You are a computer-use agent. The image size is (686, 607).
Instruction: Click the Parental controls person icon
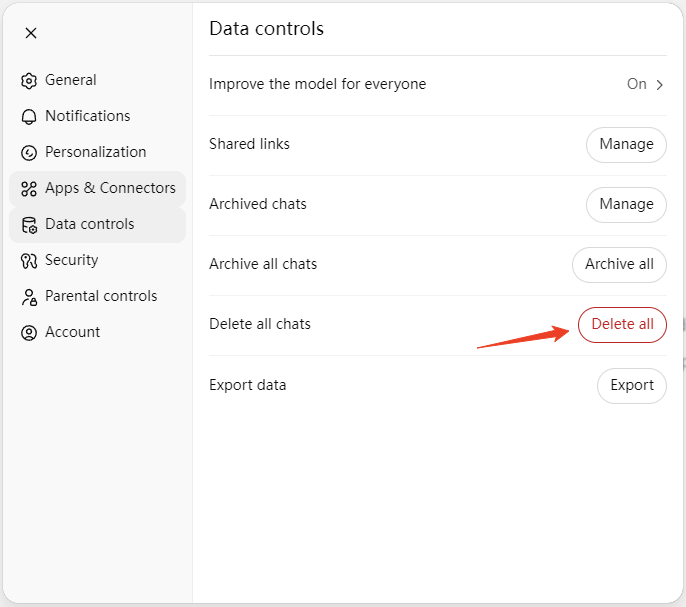coord(29,297)
